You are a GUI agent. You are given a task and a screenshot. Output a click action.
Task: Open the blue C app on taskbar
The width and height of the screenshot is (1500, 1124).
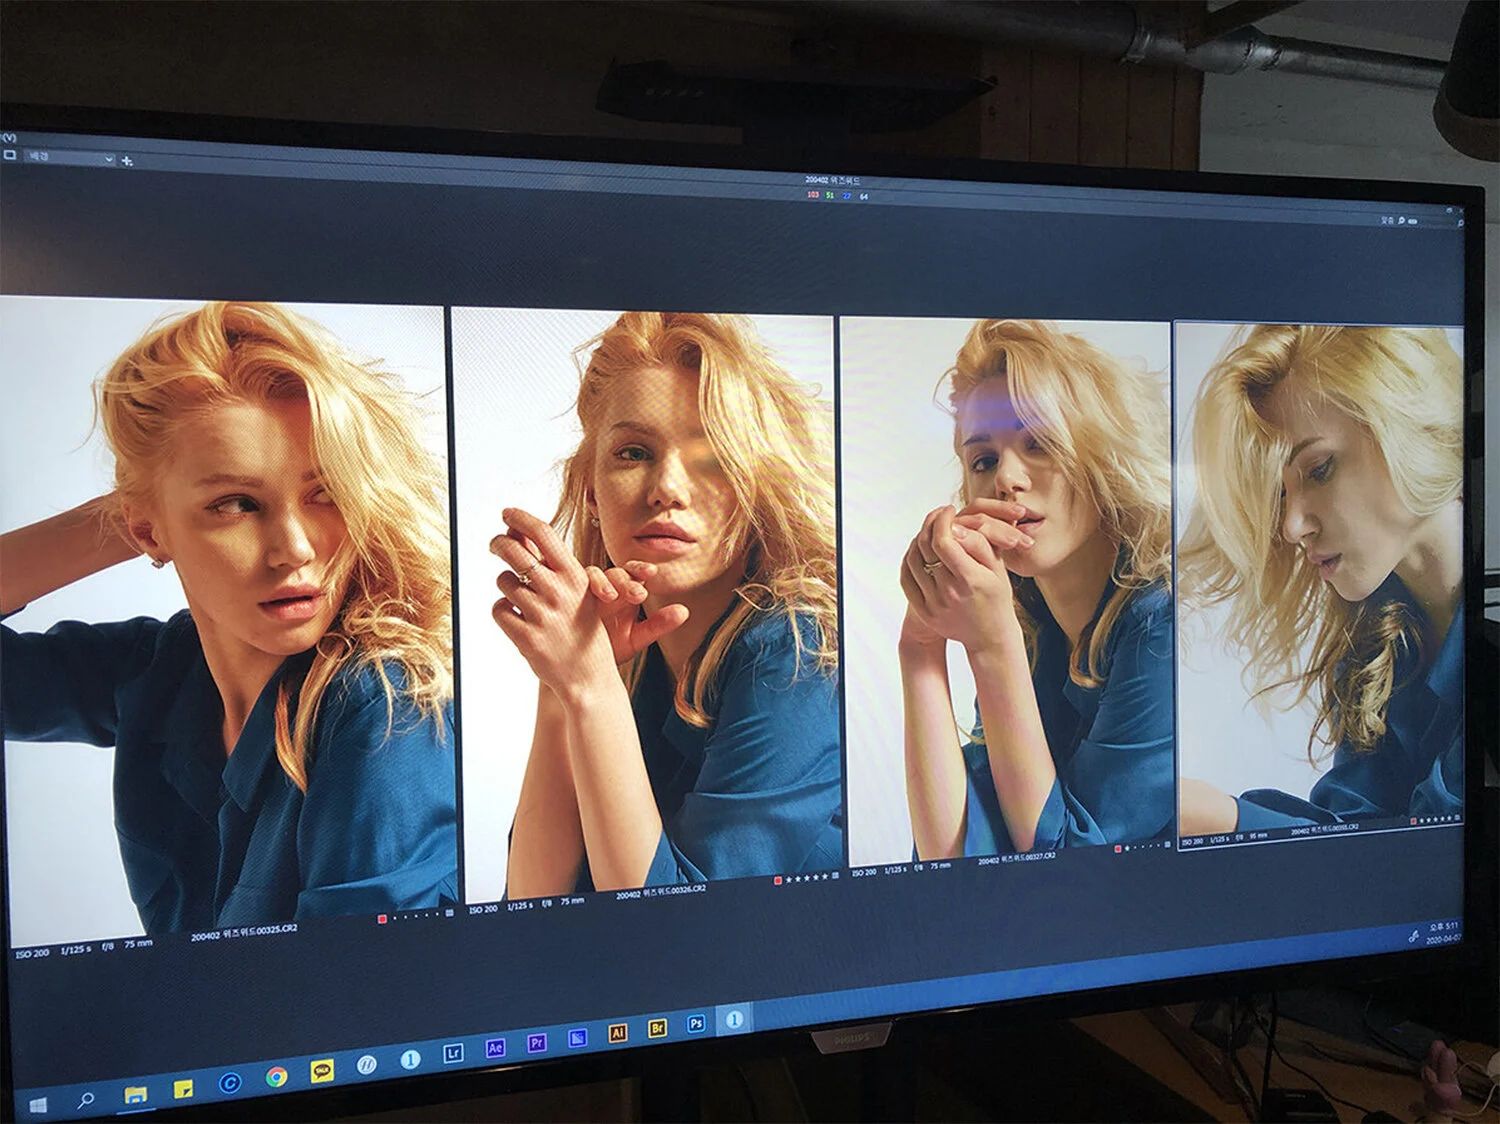230,1083
